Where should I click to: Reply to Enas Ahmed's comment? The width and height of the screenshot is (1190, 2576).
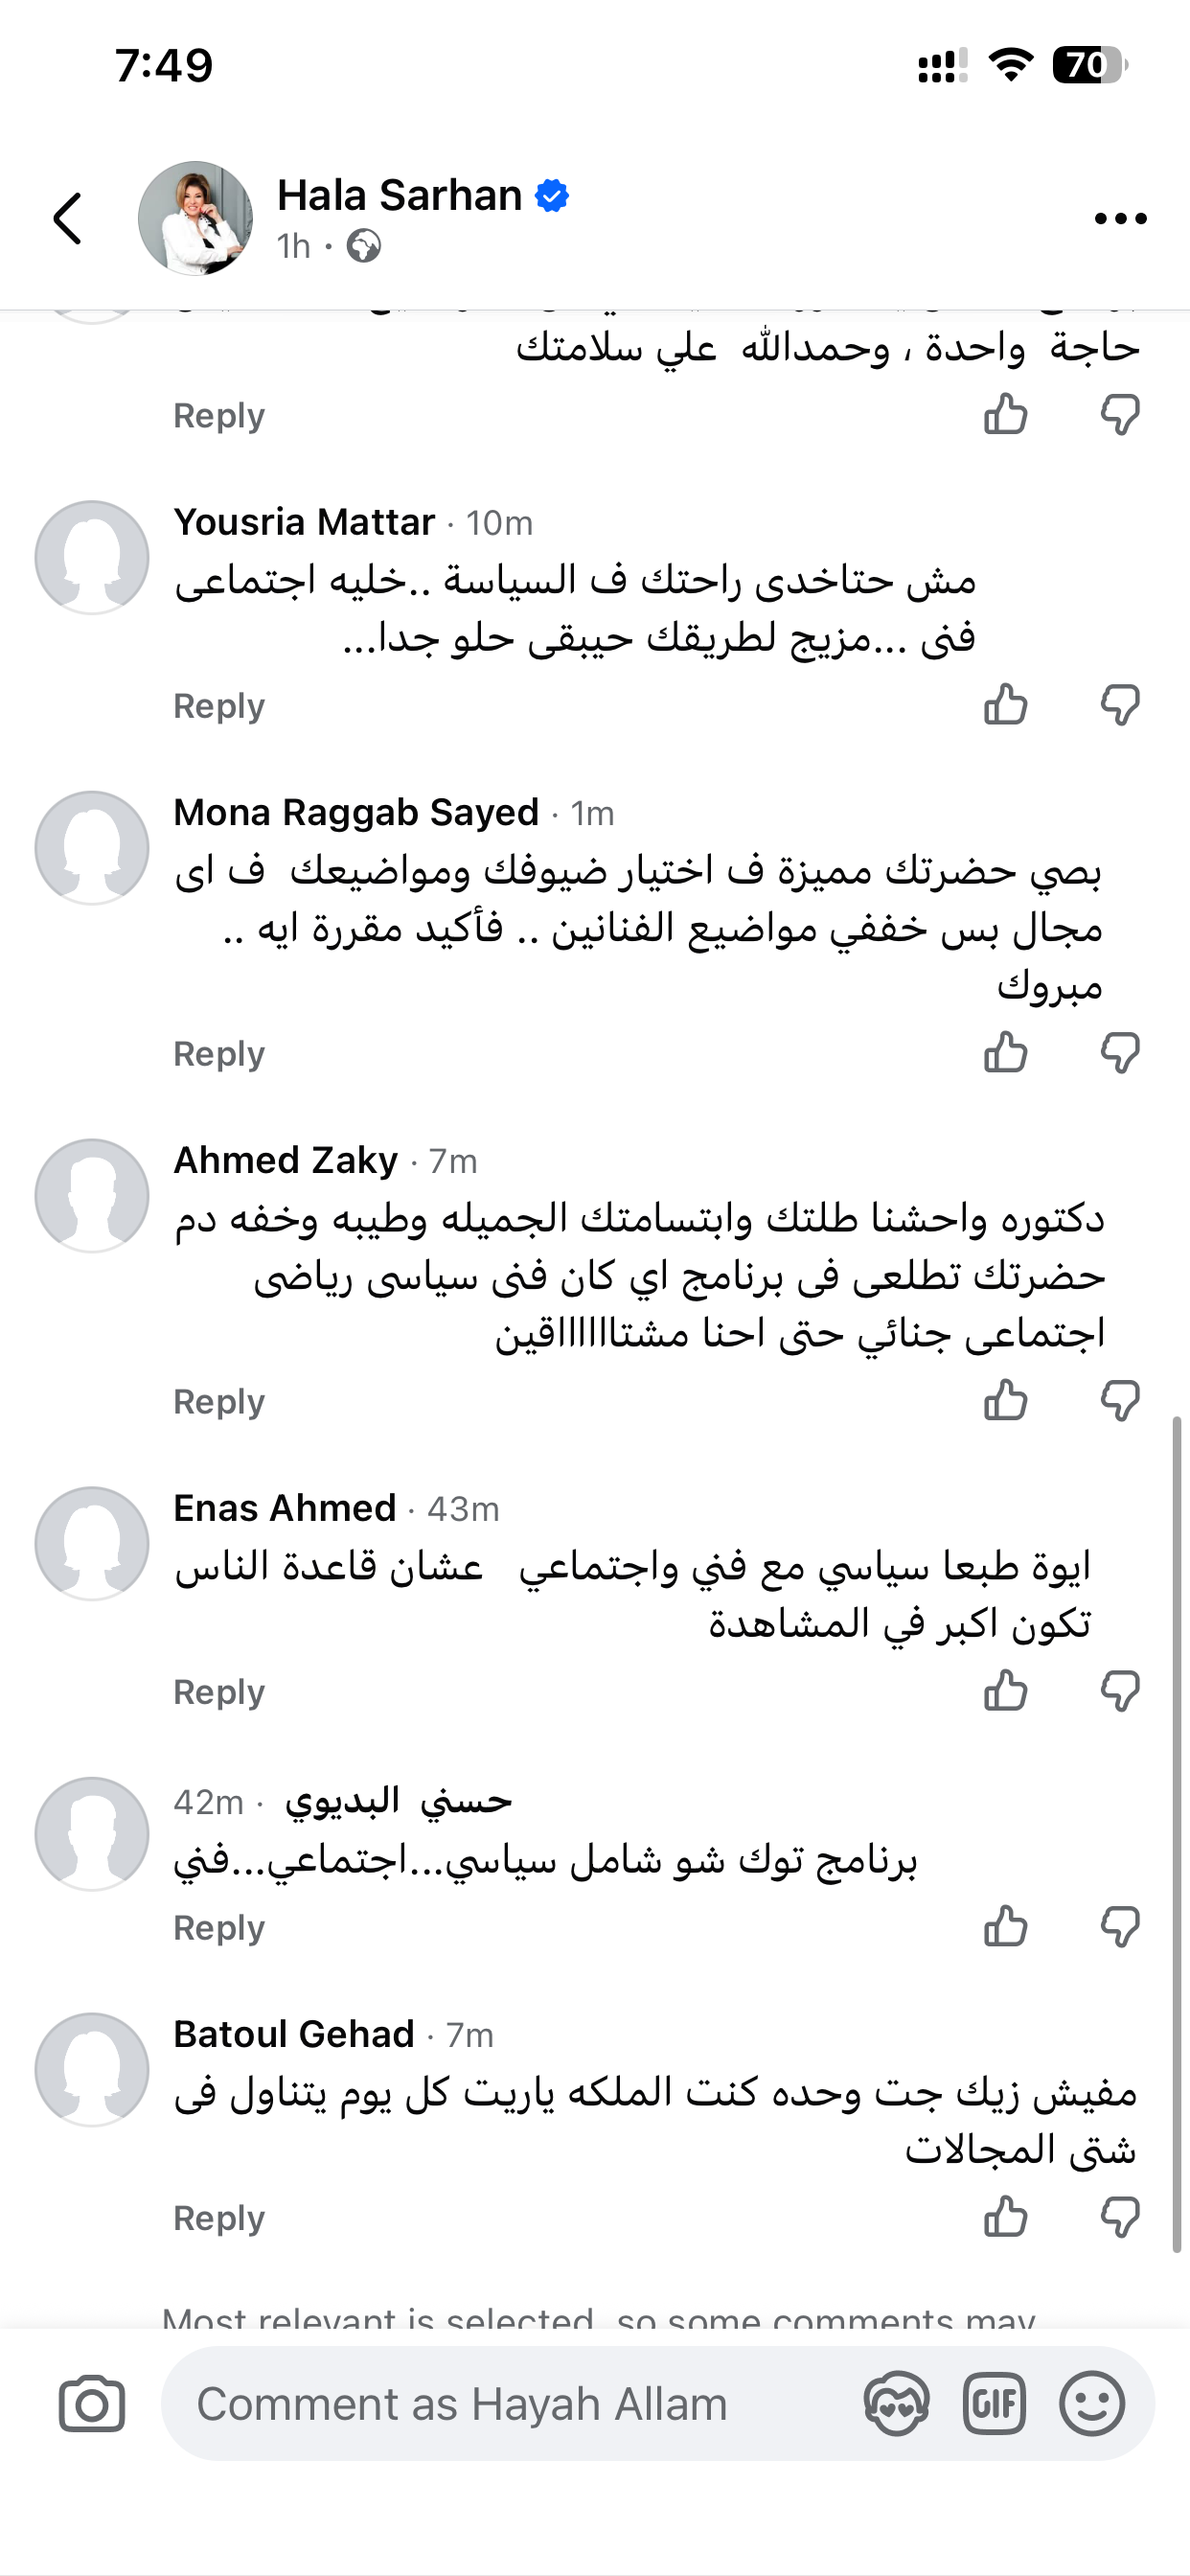[x=219, y=1692]
